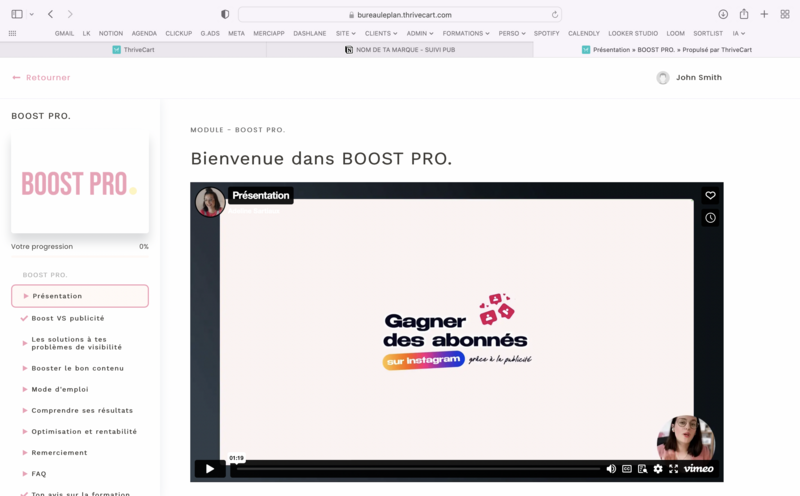Click the BOOST PRO course thumbnail

click(x=80, y=183)
